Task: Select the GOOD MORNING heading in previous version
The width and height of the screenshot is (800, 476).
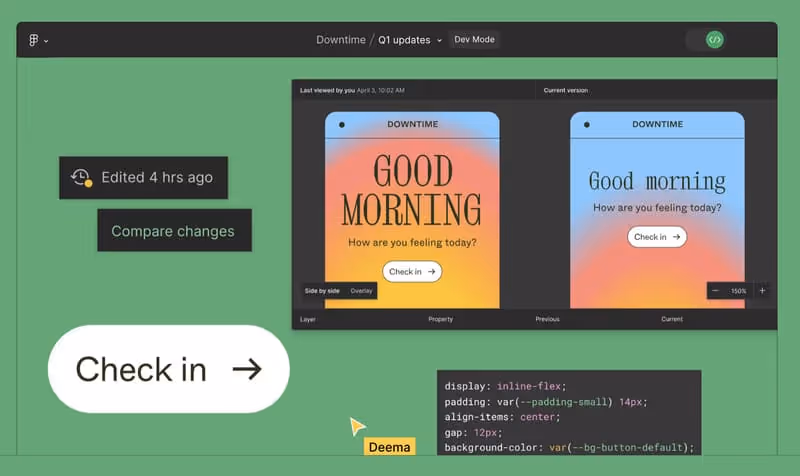Action: coord(412,190)
